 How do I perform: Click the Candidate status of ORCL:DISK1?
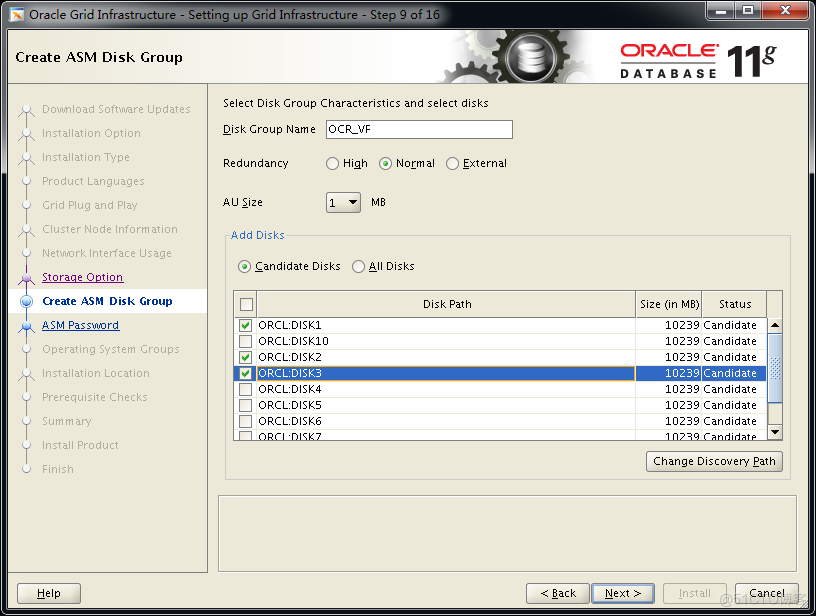(730, 326)
